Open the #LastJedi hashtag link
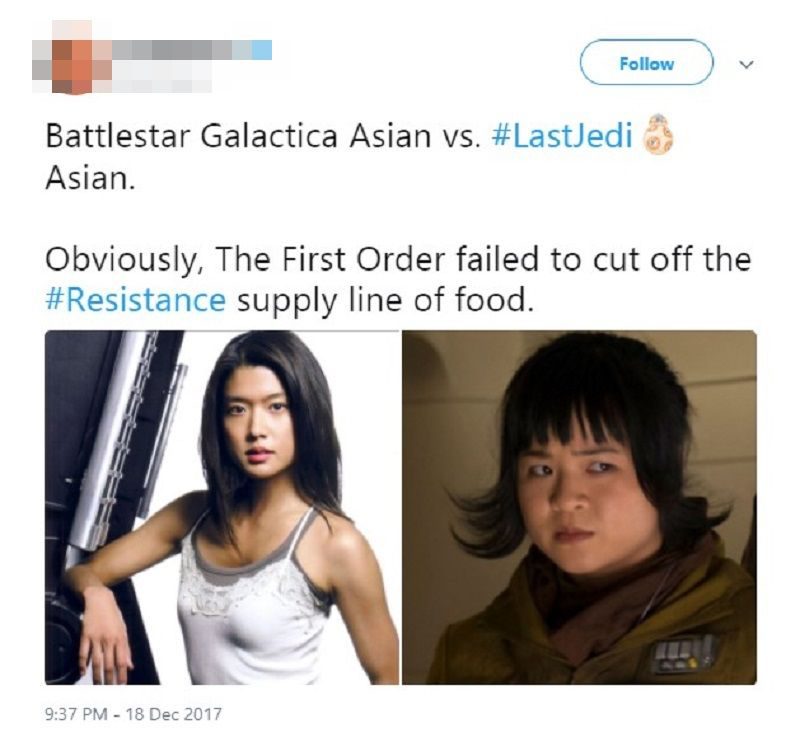 pyautogui.click(x=562, y=136)
